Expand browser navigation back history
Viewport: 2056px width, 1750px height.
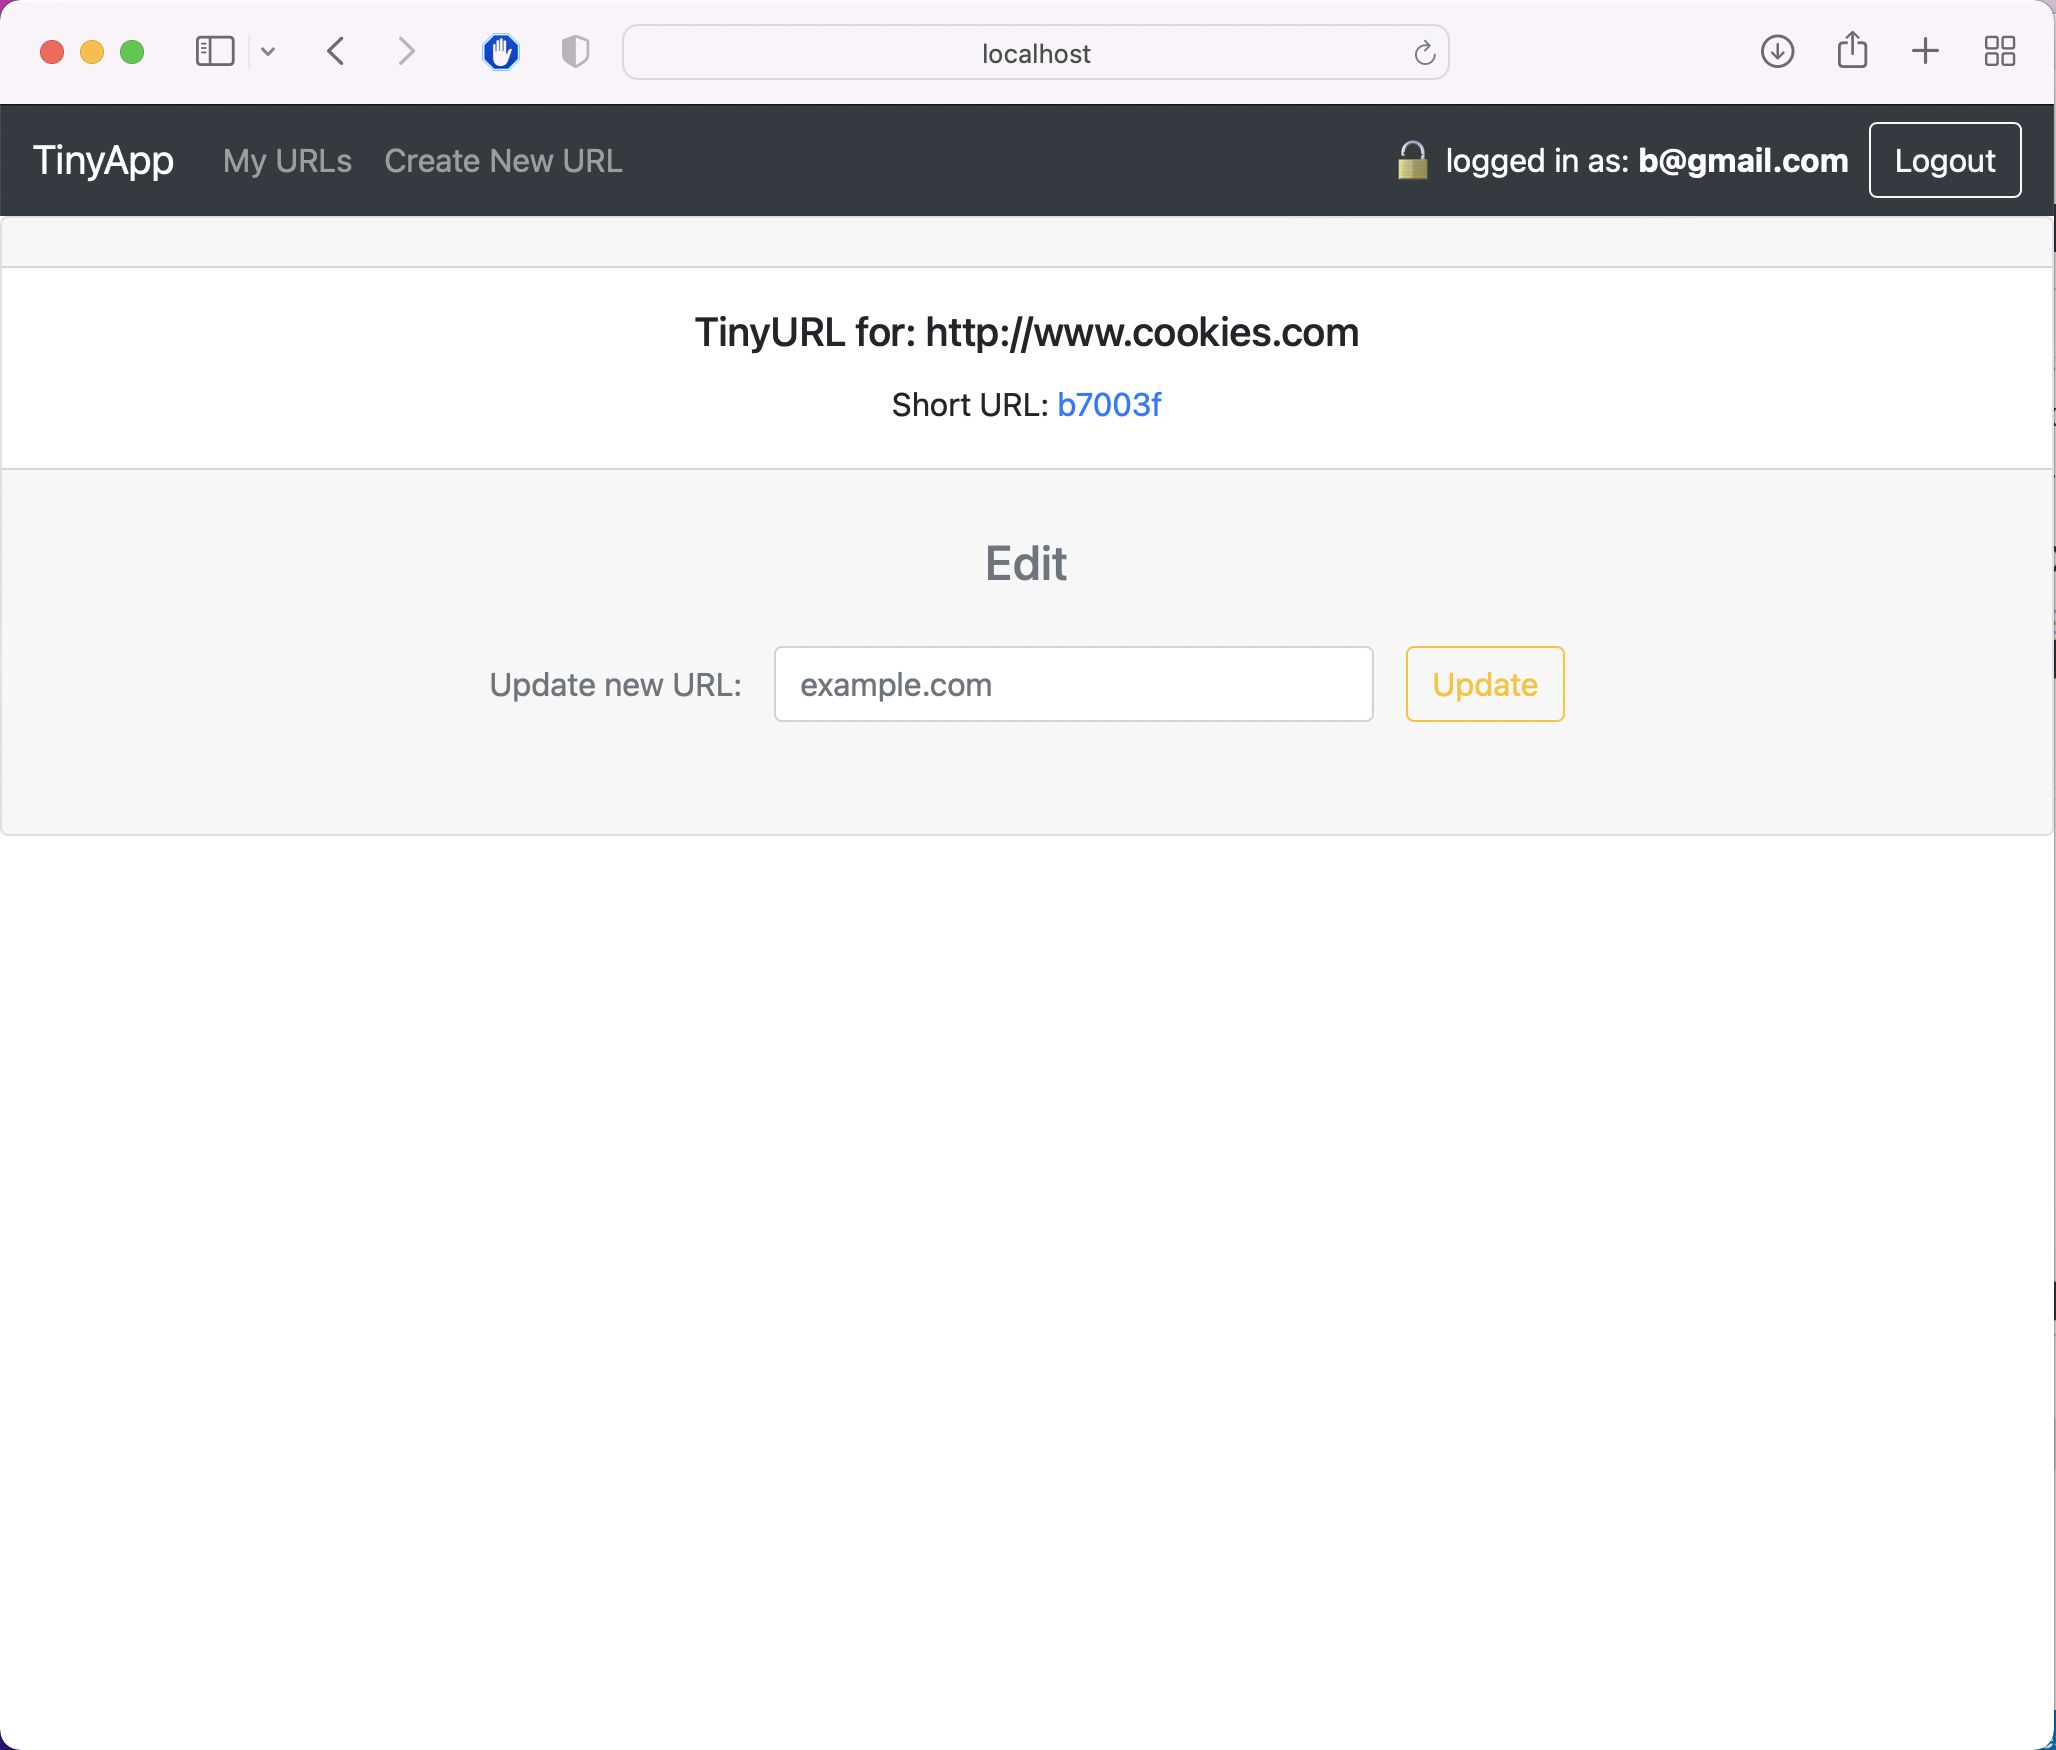coord(333,52)
